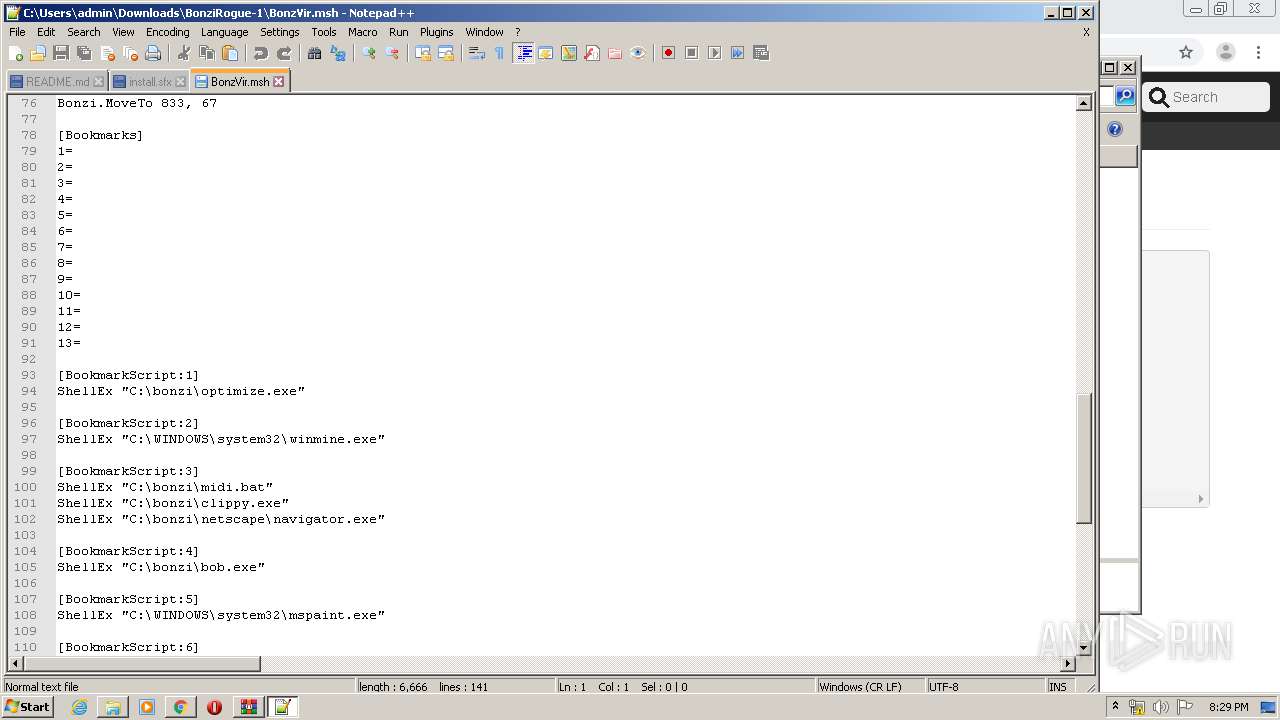Toggle the indent guide toolbar button
The height and width of the screenshot is (720, 1280).
point(523,53)
